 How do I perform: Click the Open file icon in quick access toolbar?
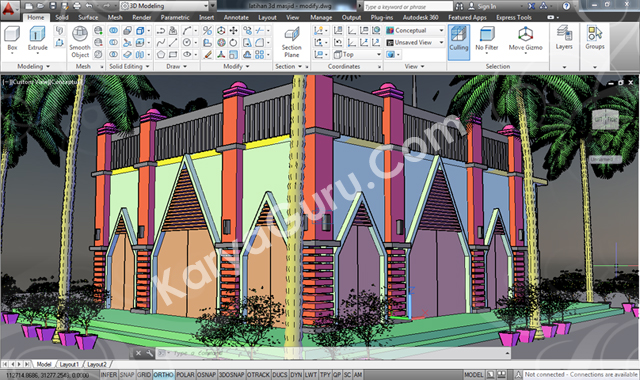pyautogui.click(x=40, y=6)
